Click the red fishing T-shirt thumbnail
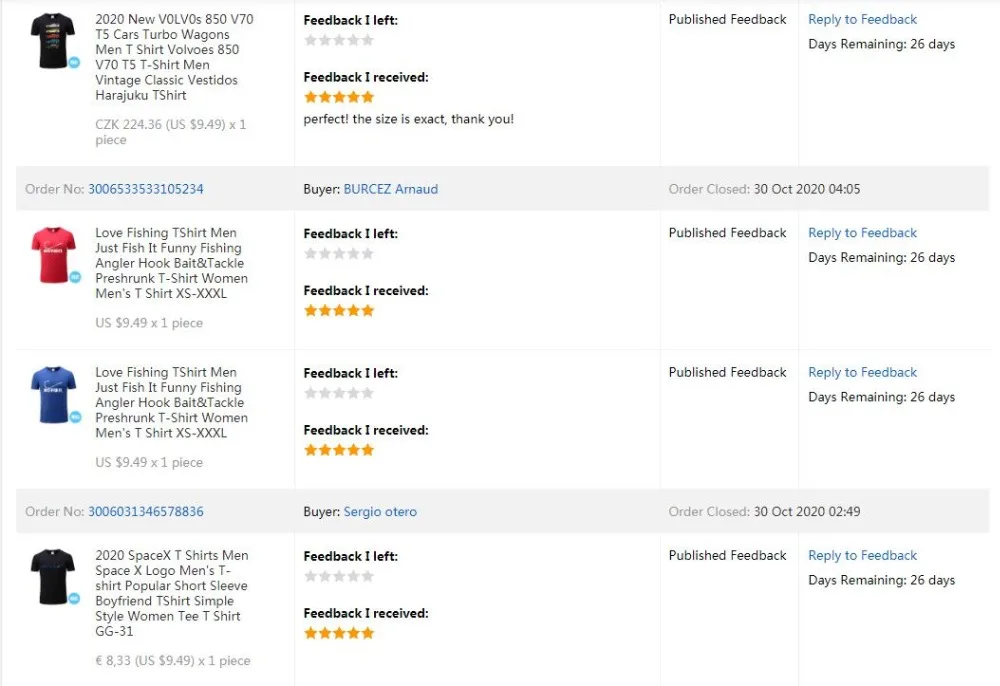The image size is (1000, 686). (52, 254)
